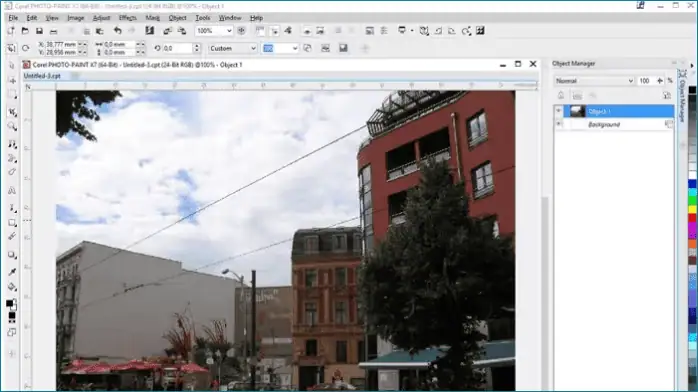Select the Object Pick tool in toolbox
This screenshot has height=392, width=698.
point(12,66)
